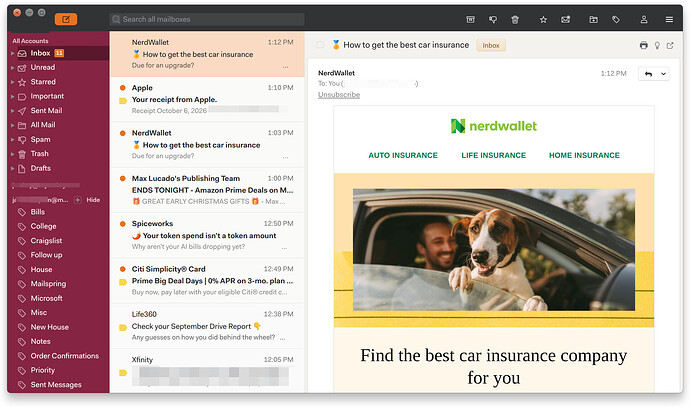Toggle contact sidebar with person icon
The width and height of the screenshot is (690, 407).
[x=644, y=19]
